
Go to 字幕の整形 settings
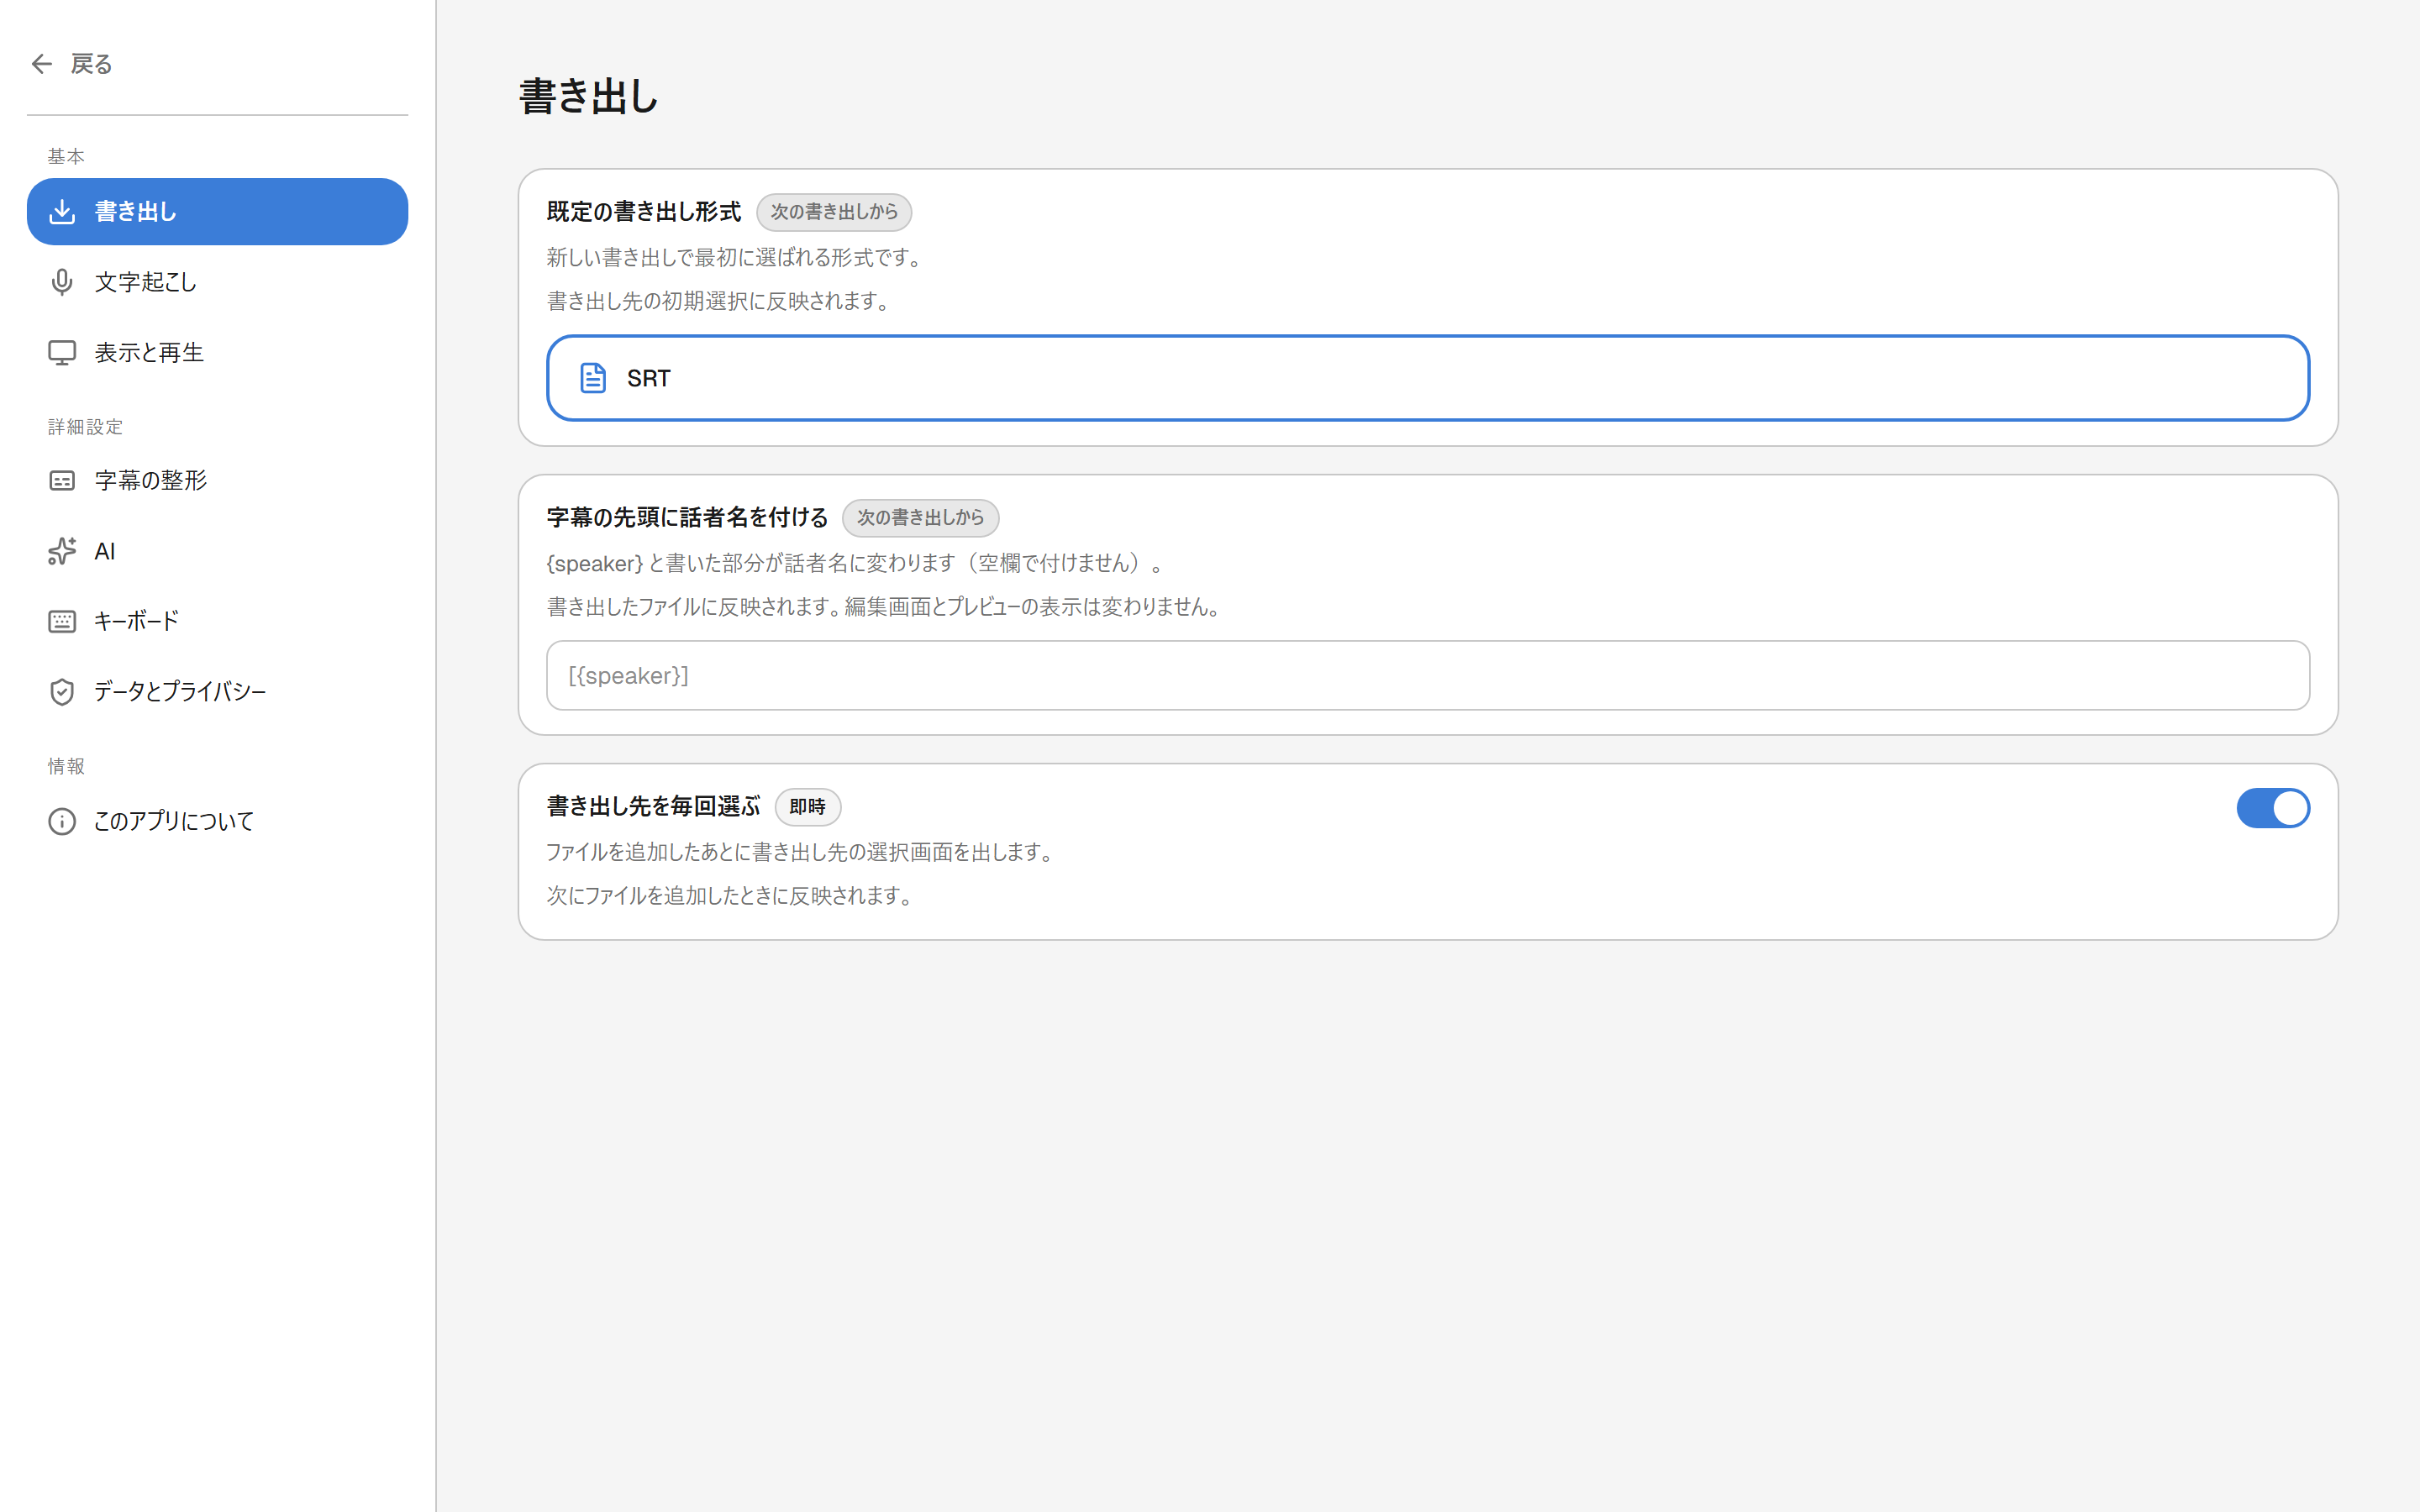pos(217,481)
